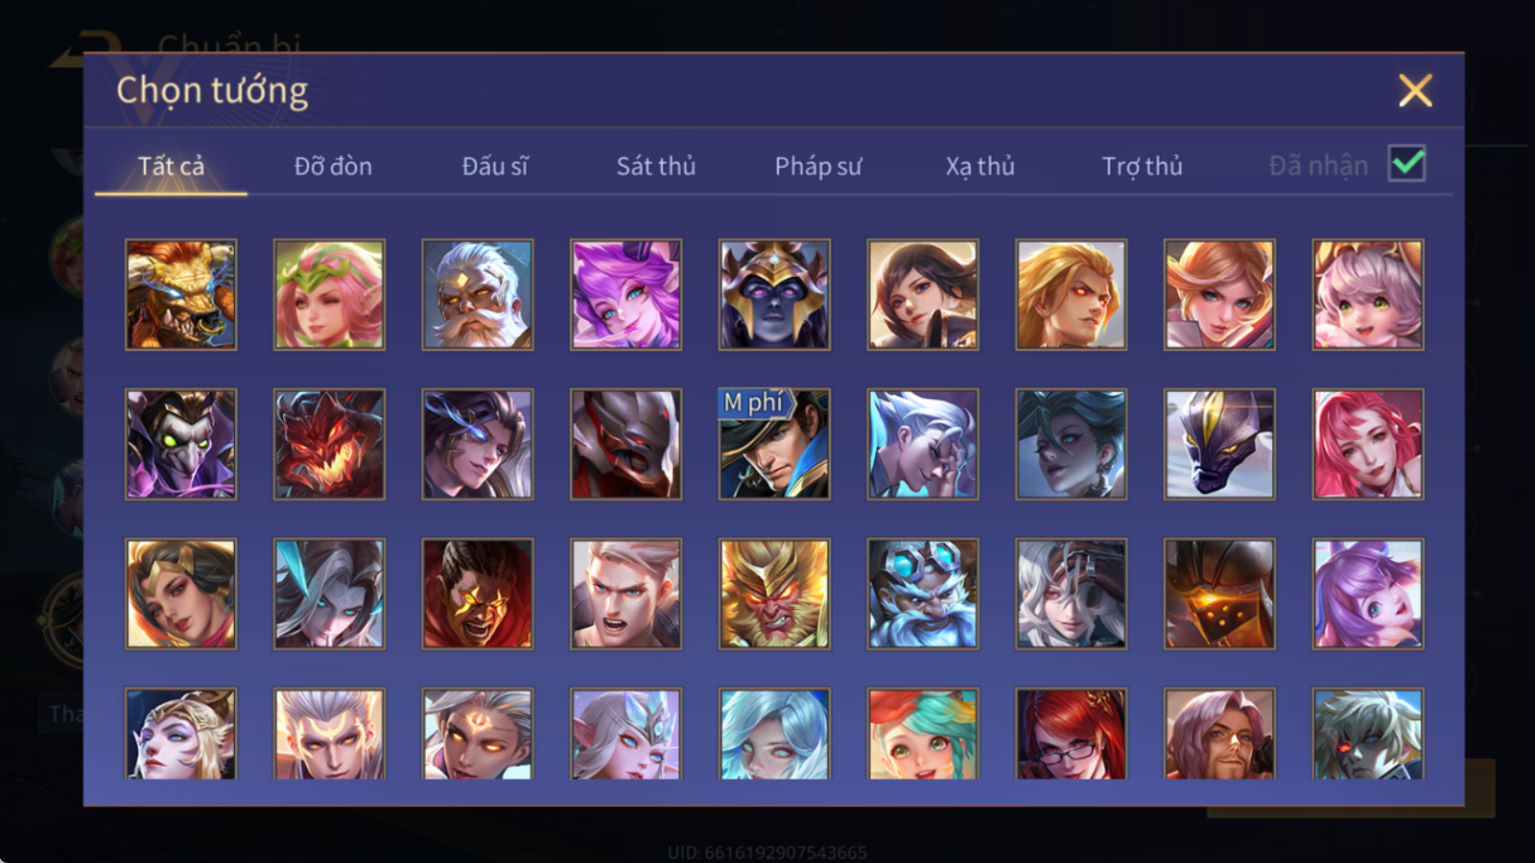Open the Đấu sĩ tab
Image resolution: width=1535 pixels, height=863 pixels.
[x=495, y=166]
